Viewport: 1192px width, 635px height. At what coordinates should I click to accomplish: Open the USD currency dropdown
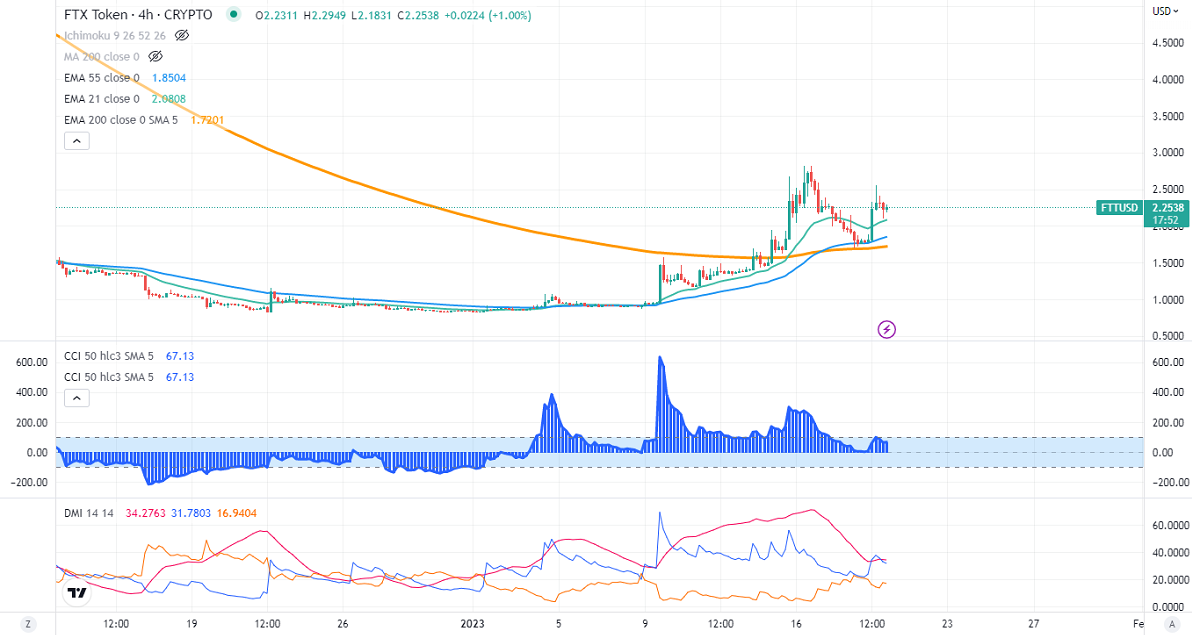pos(1164,11)
